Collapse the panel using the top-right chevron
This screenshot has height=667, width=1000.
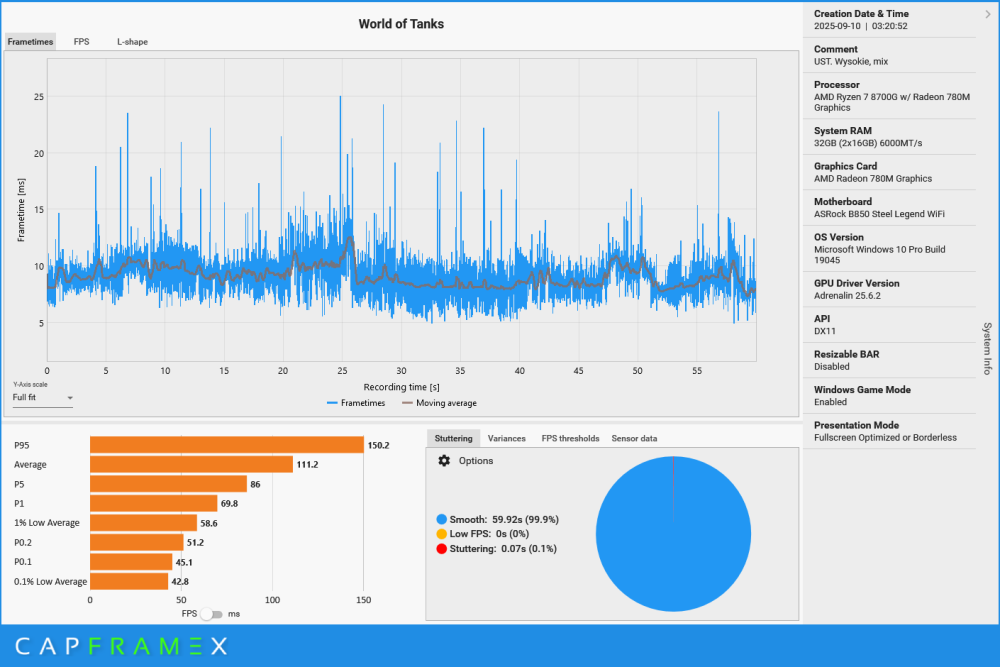(x=988, y=14)
